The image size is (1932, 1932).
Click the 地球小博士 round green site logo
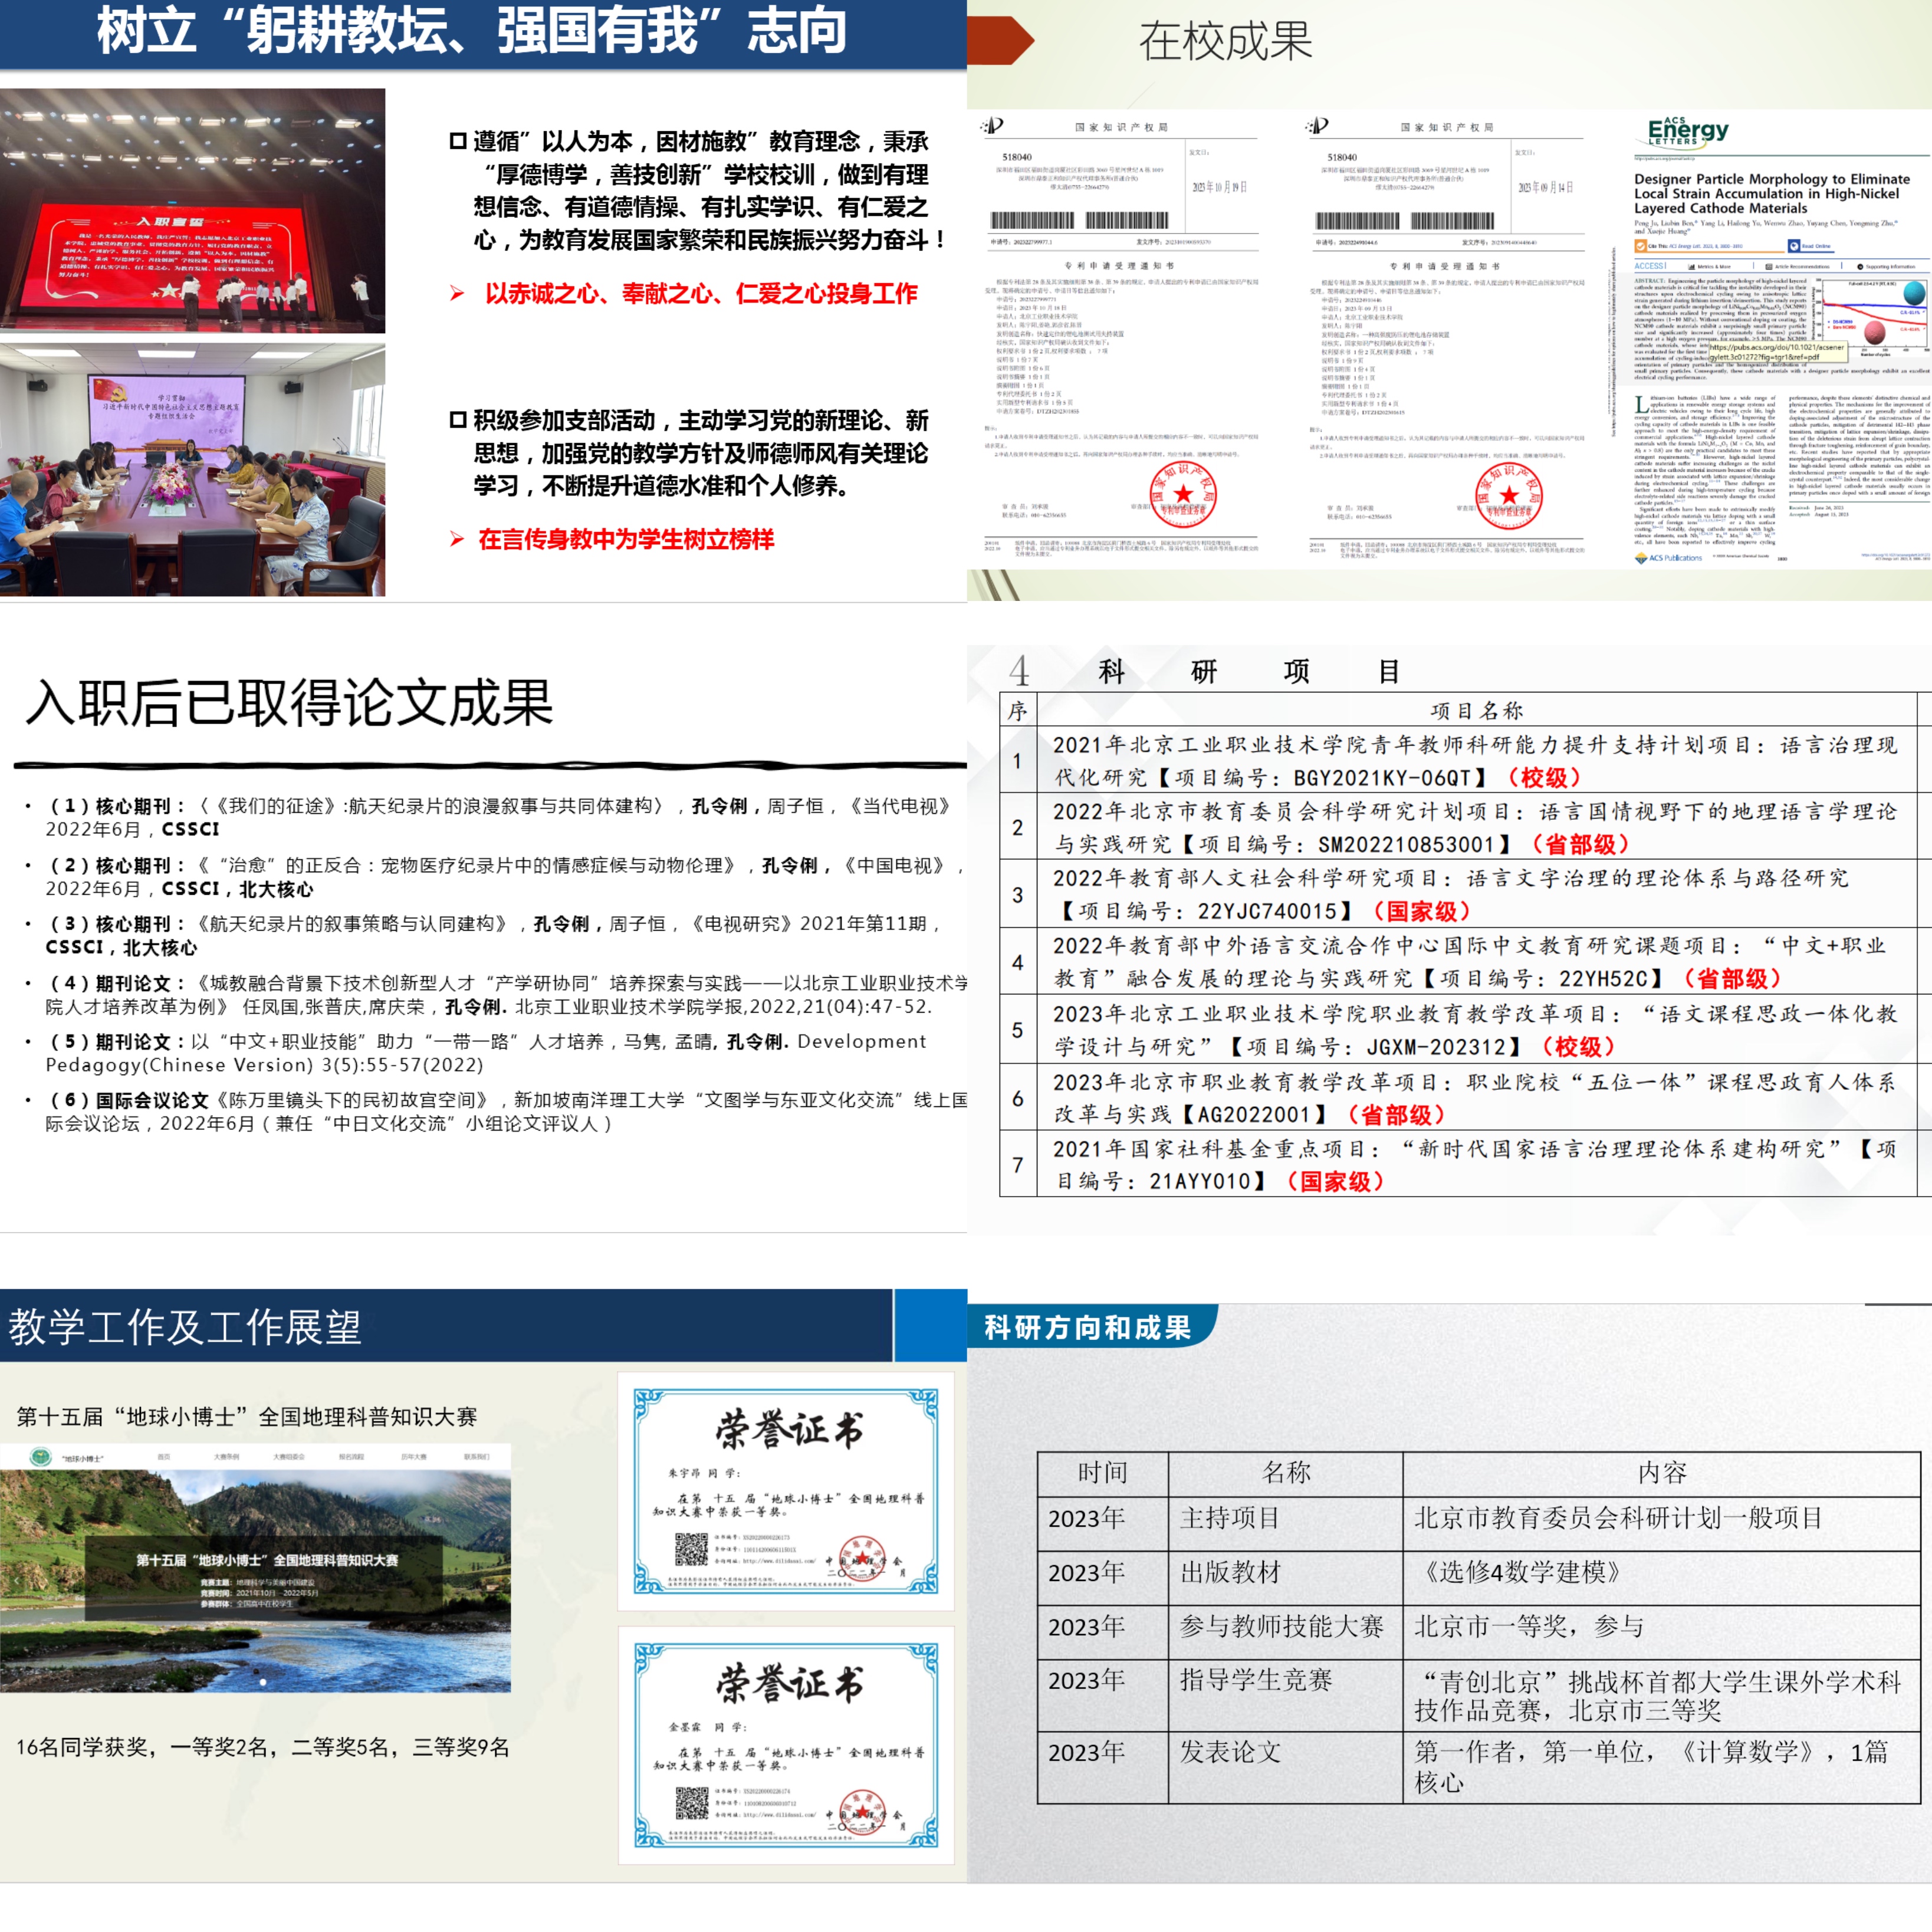coord(40,1457)
